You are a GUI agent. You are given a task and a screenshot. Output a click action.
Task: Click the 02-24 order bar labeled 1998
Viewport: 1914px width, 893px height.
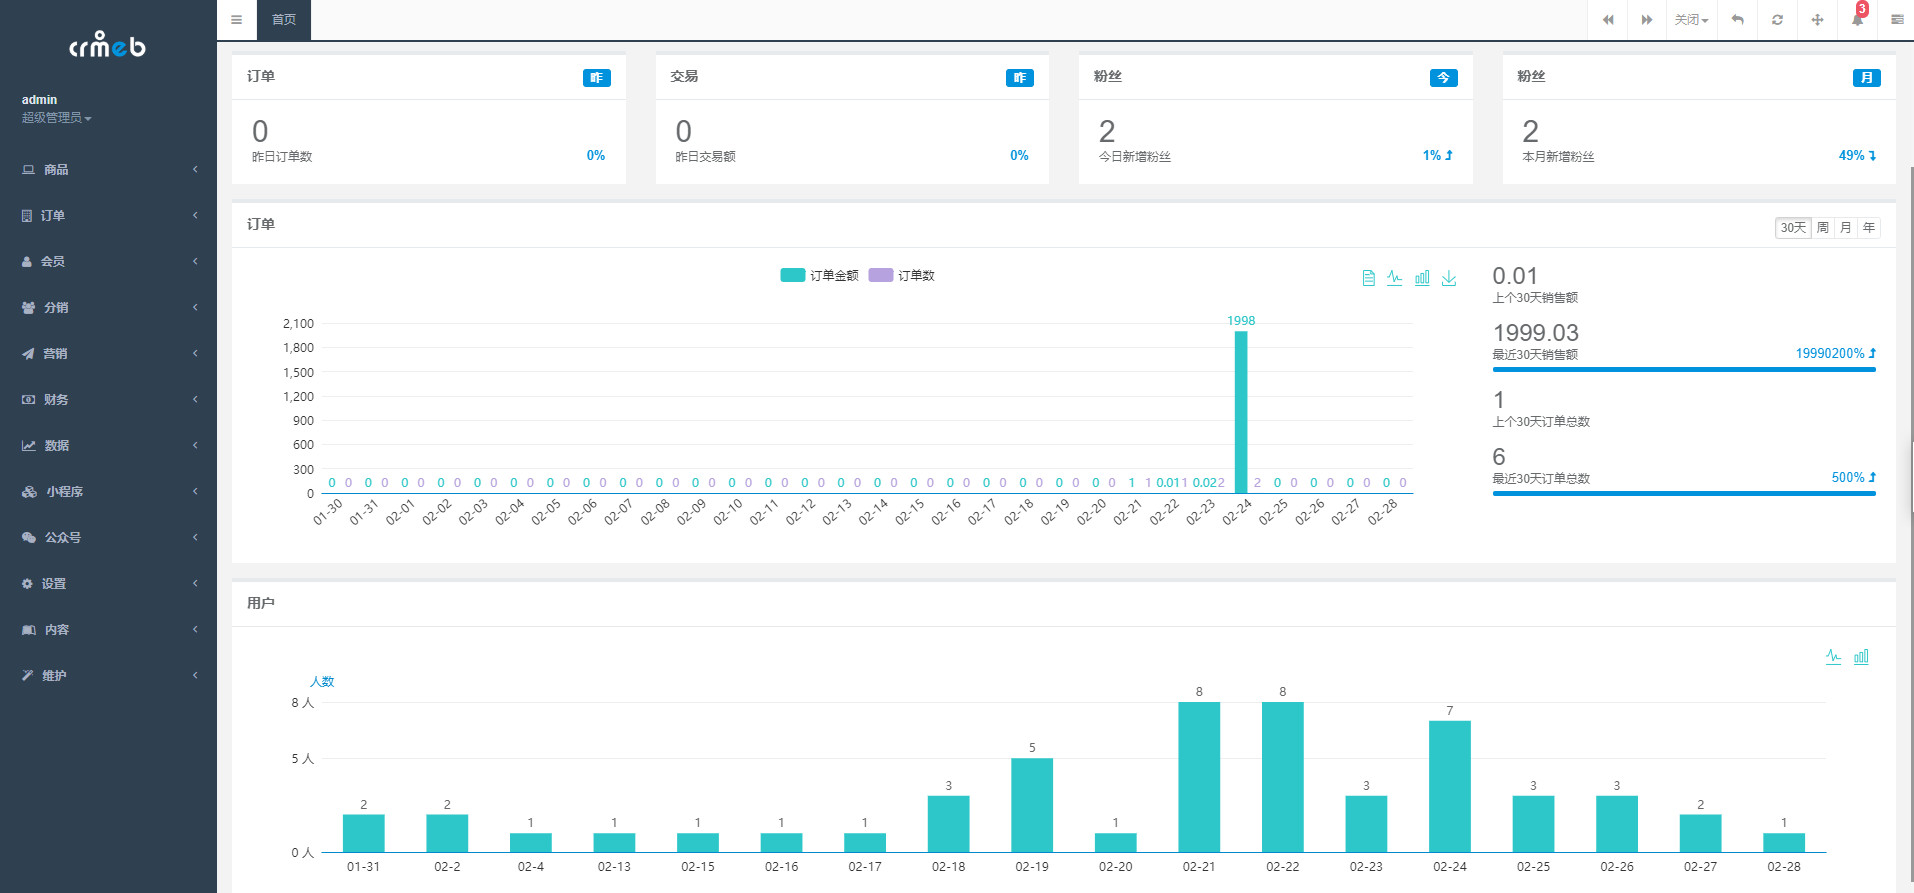[1241, 412]
